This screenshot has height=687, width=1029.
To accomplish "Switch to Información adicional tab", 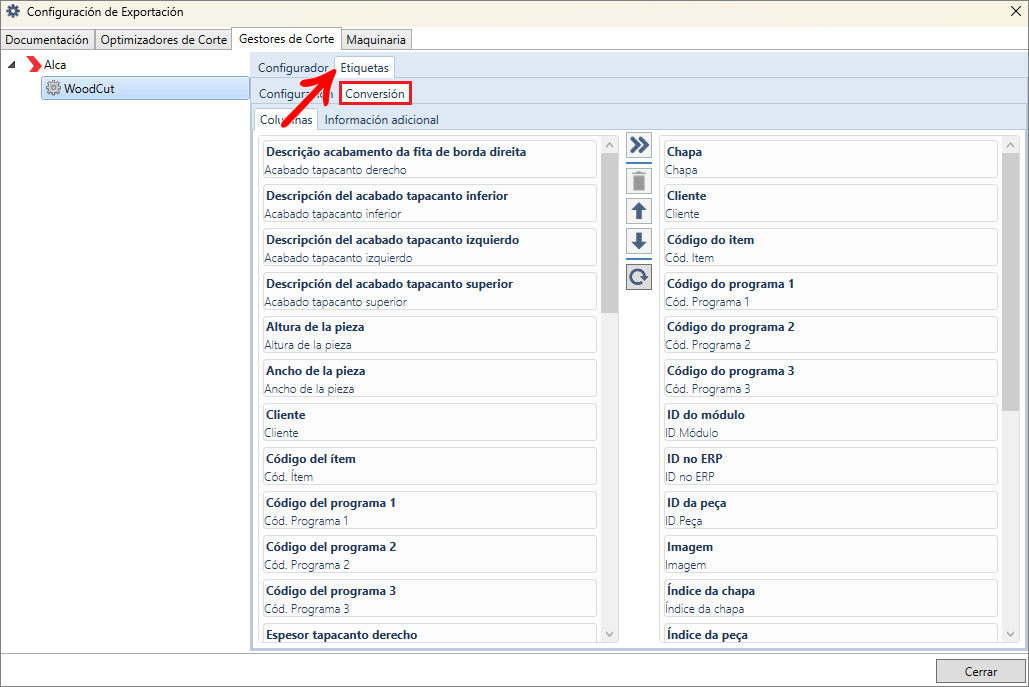I will (381, 119).
